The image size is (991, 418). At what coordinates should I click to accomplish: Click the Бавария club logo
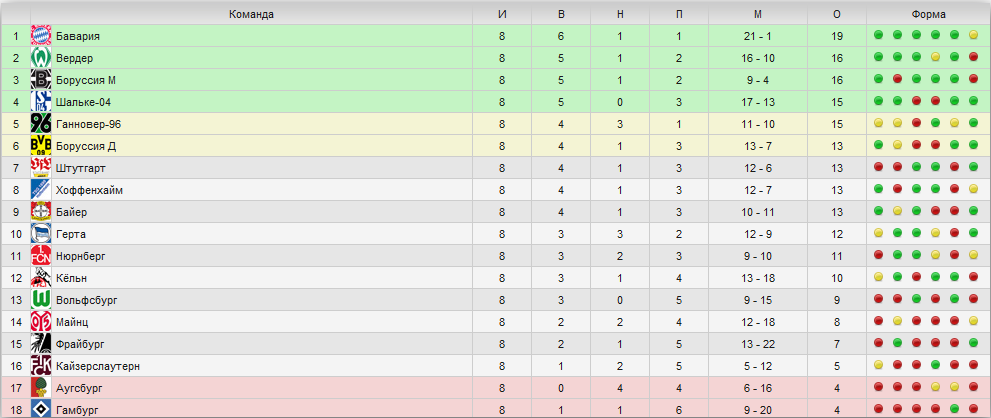click(x=41, y=36)
